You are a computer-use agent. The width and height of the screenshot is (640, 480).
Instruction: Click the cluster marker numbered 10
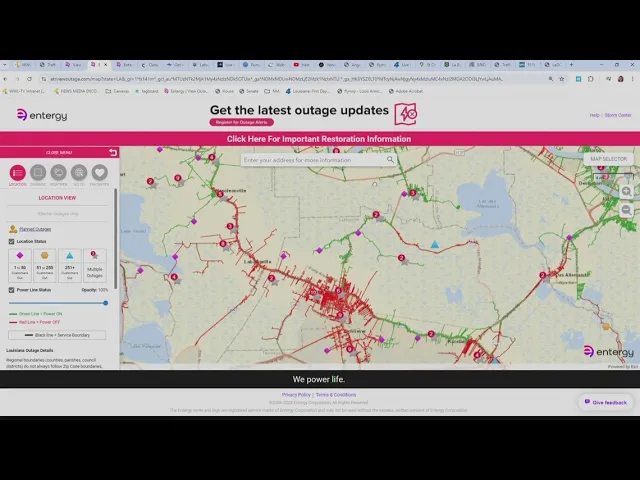[313, 293]
